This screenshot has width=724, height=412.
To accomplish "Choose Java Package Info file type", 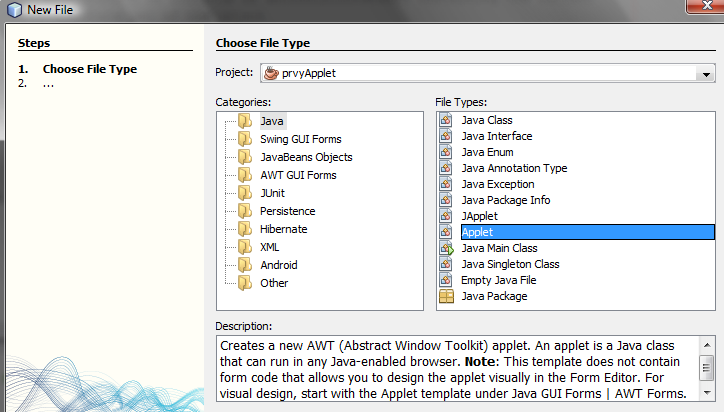I will point(506,200).
